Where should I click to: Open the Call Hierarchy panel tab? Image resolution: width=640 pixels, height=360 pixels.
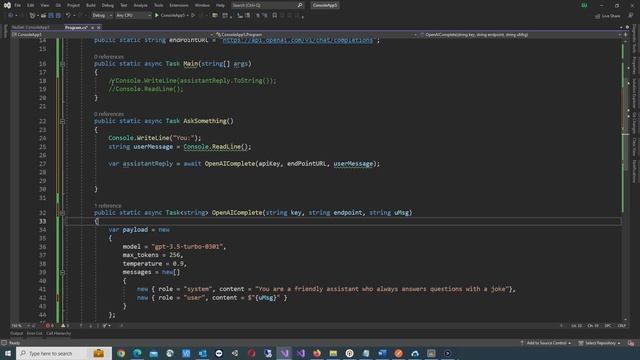(x=58, y=333)
